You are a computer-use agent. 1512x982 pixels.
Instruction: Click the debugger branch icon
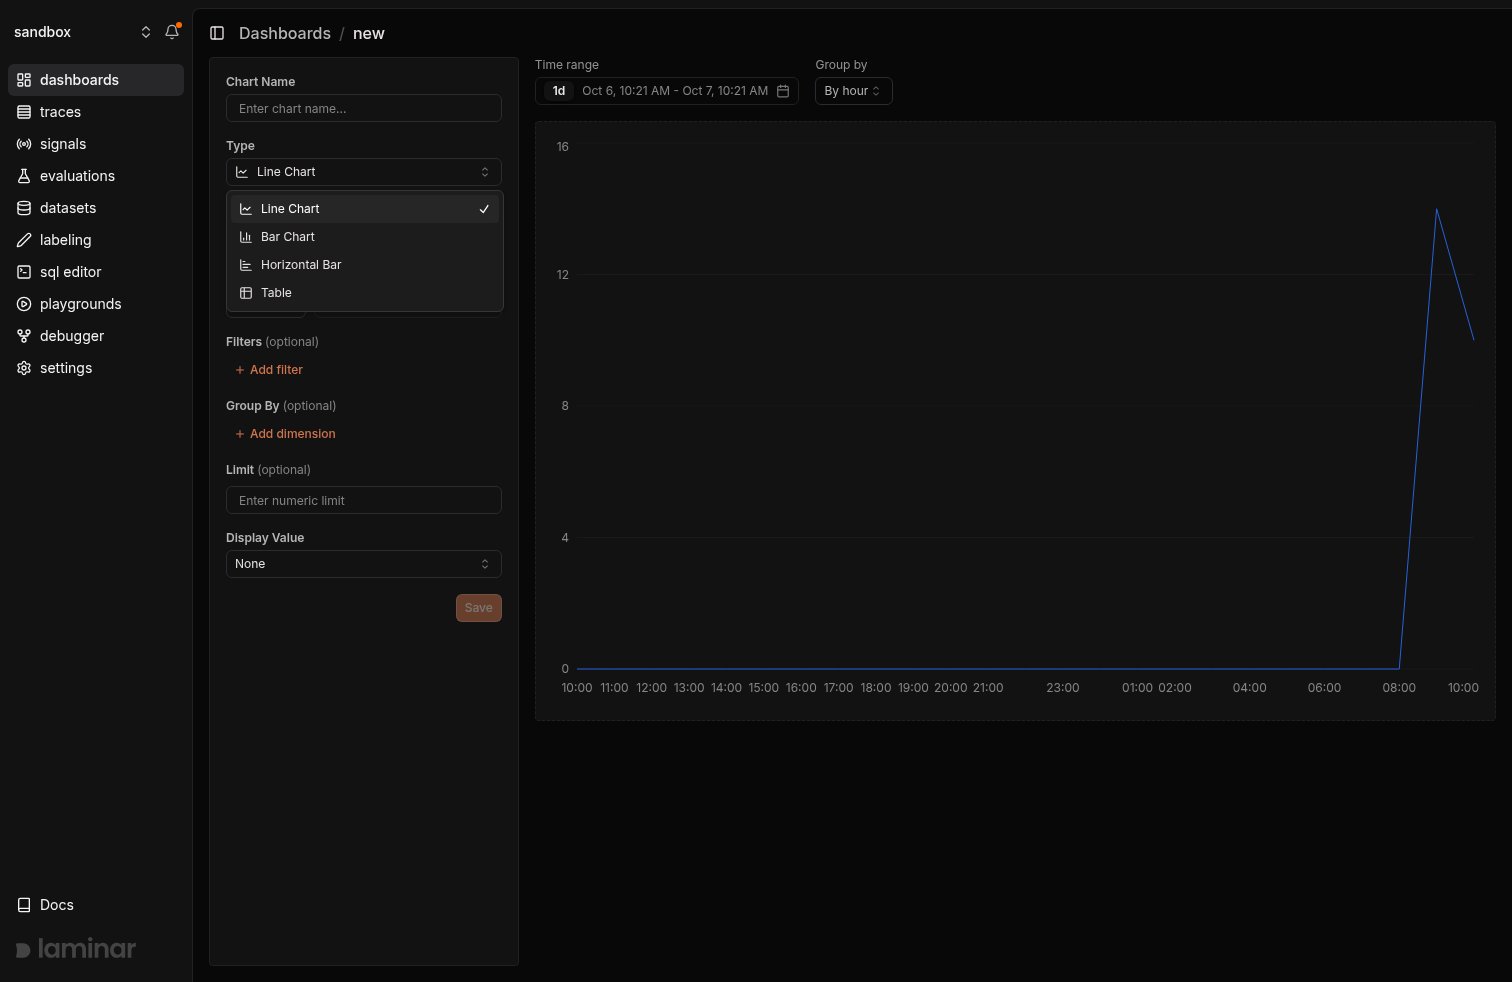pos(24,336)
